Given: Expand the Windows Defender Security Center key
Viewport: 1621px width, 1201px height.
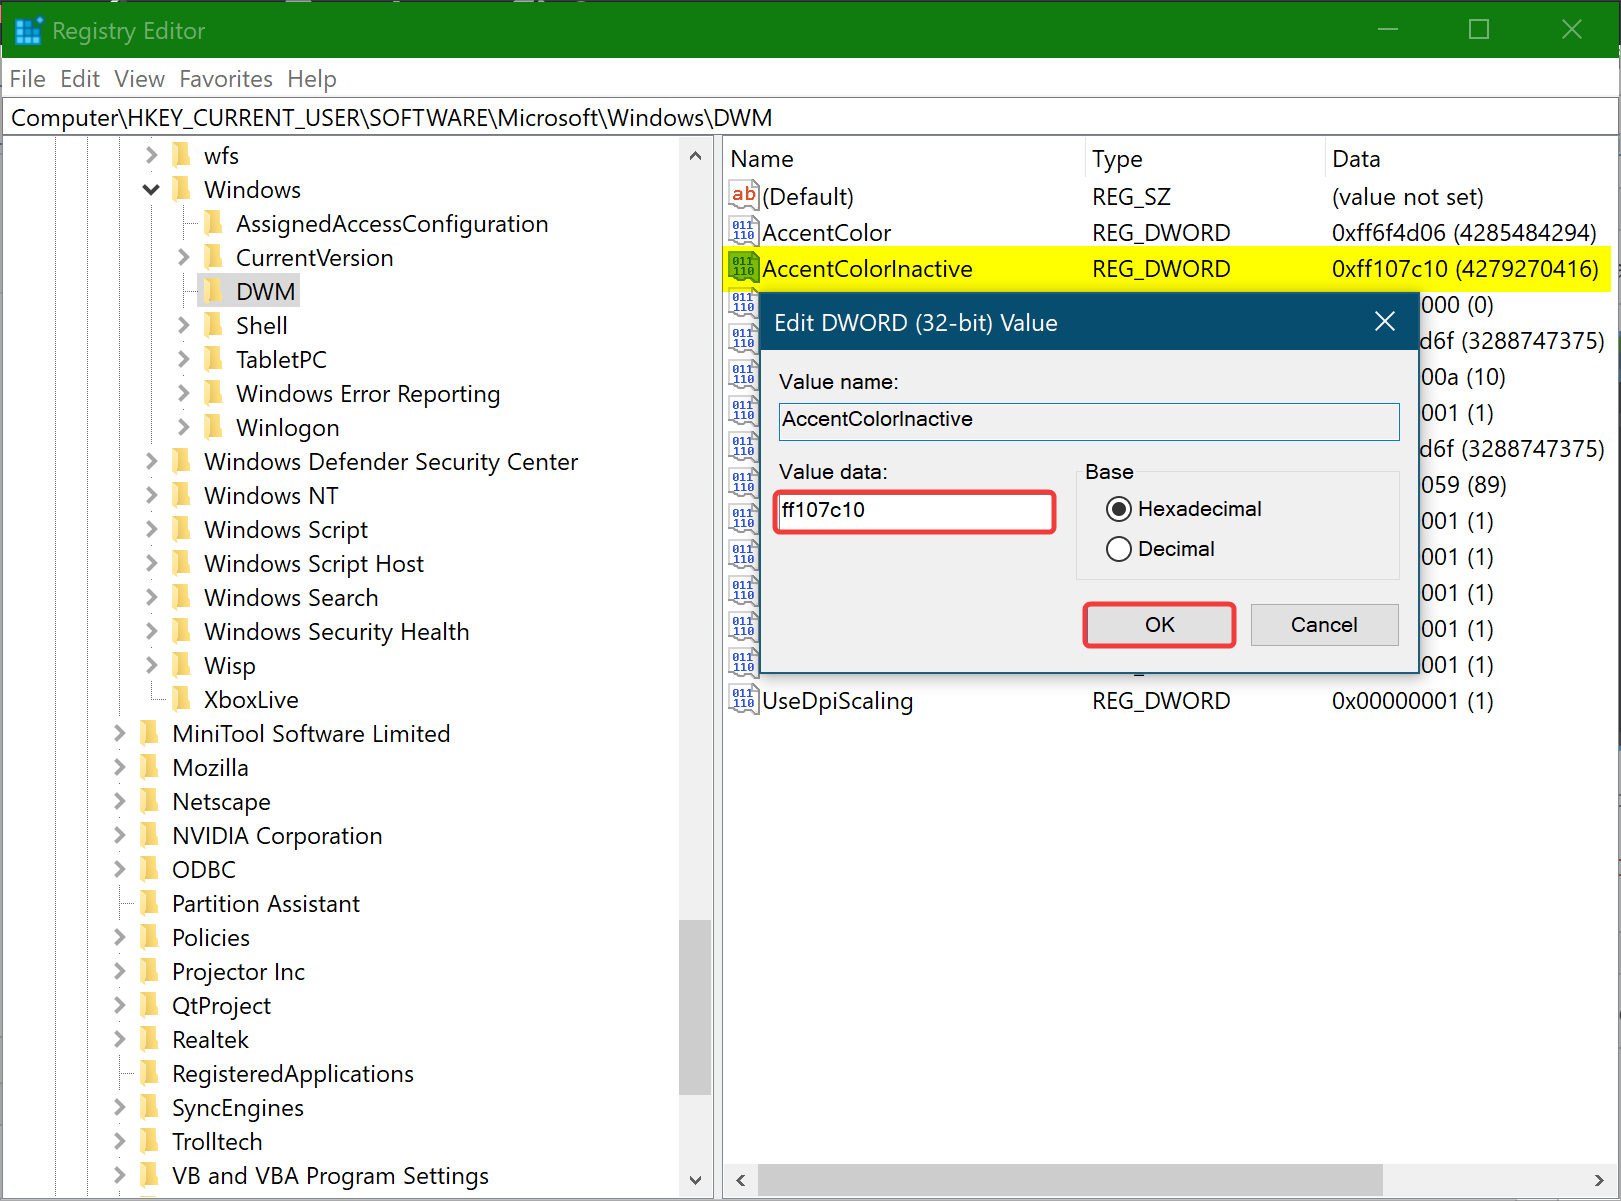Looking at the screenshot, I should [151, 461].
